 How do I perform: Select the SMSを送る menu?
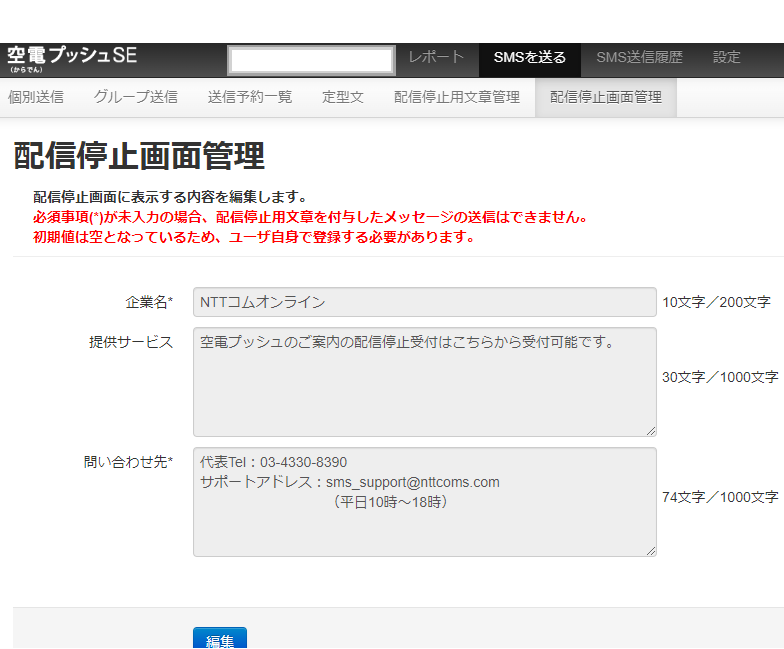tap(530, 58)
